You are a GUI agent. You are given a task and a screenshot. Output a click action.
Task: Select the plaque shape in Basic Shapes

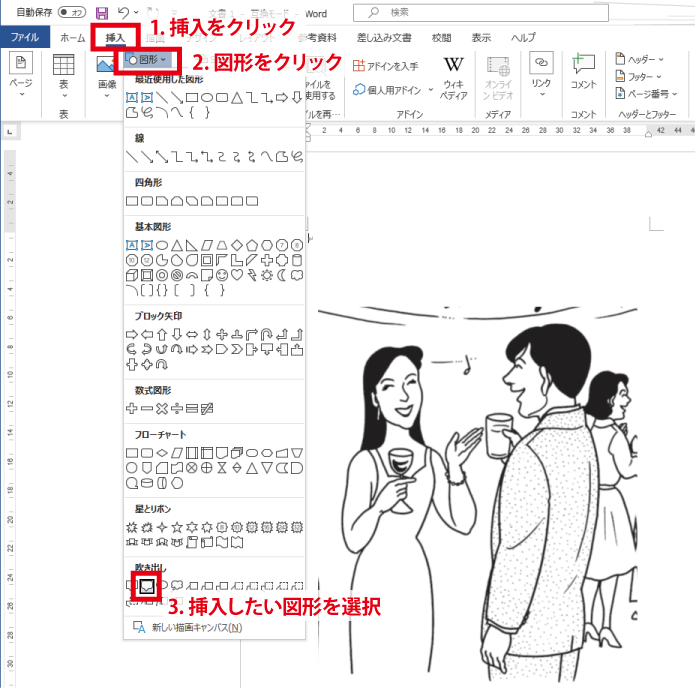282,260
